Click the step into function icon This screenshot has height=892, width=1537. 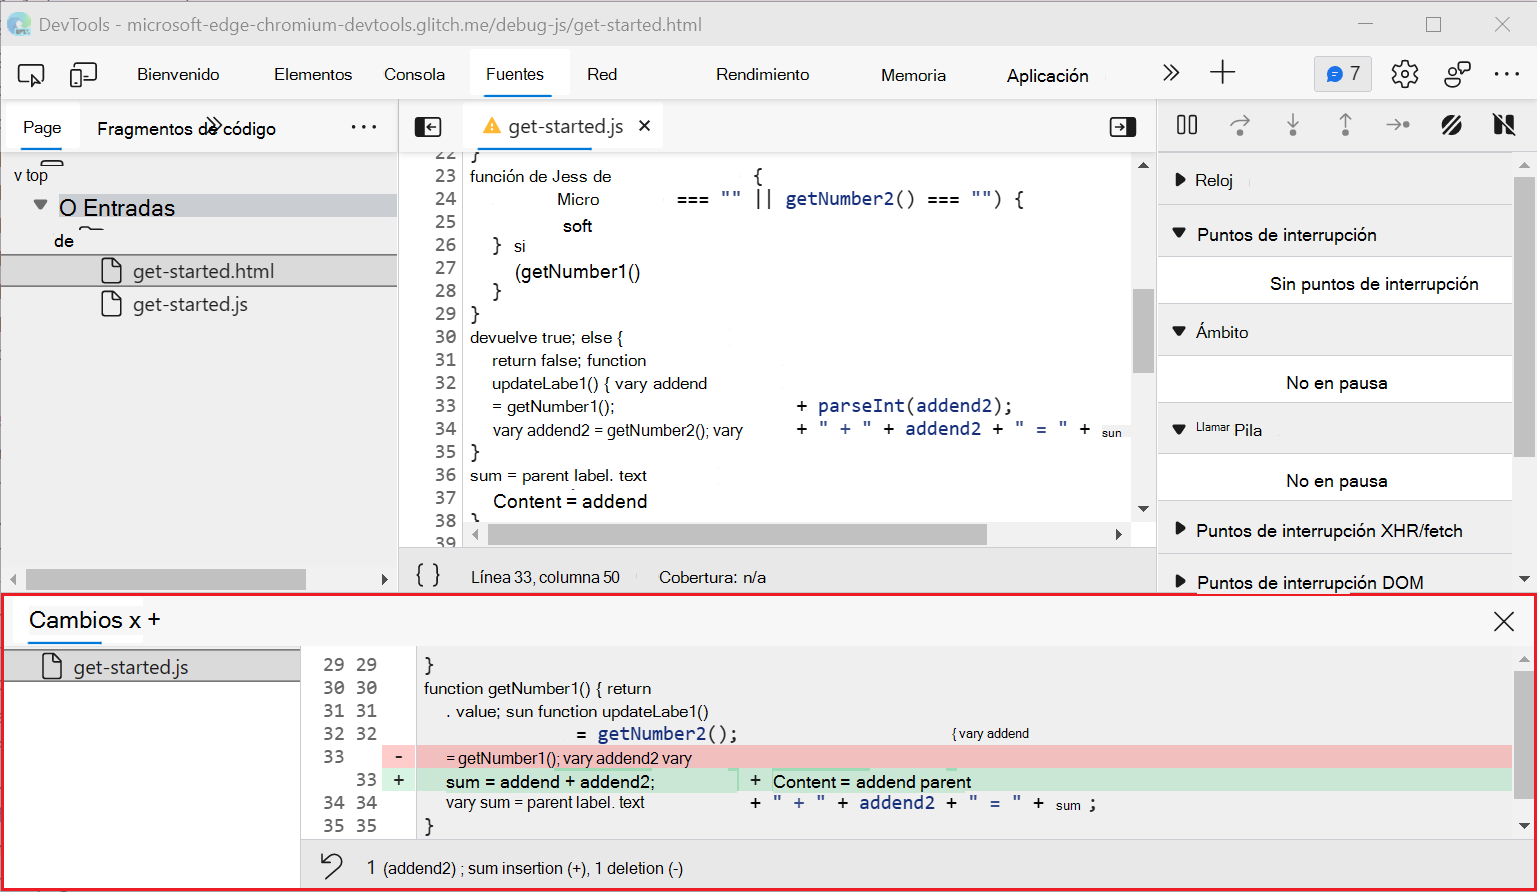(1293, 125)
